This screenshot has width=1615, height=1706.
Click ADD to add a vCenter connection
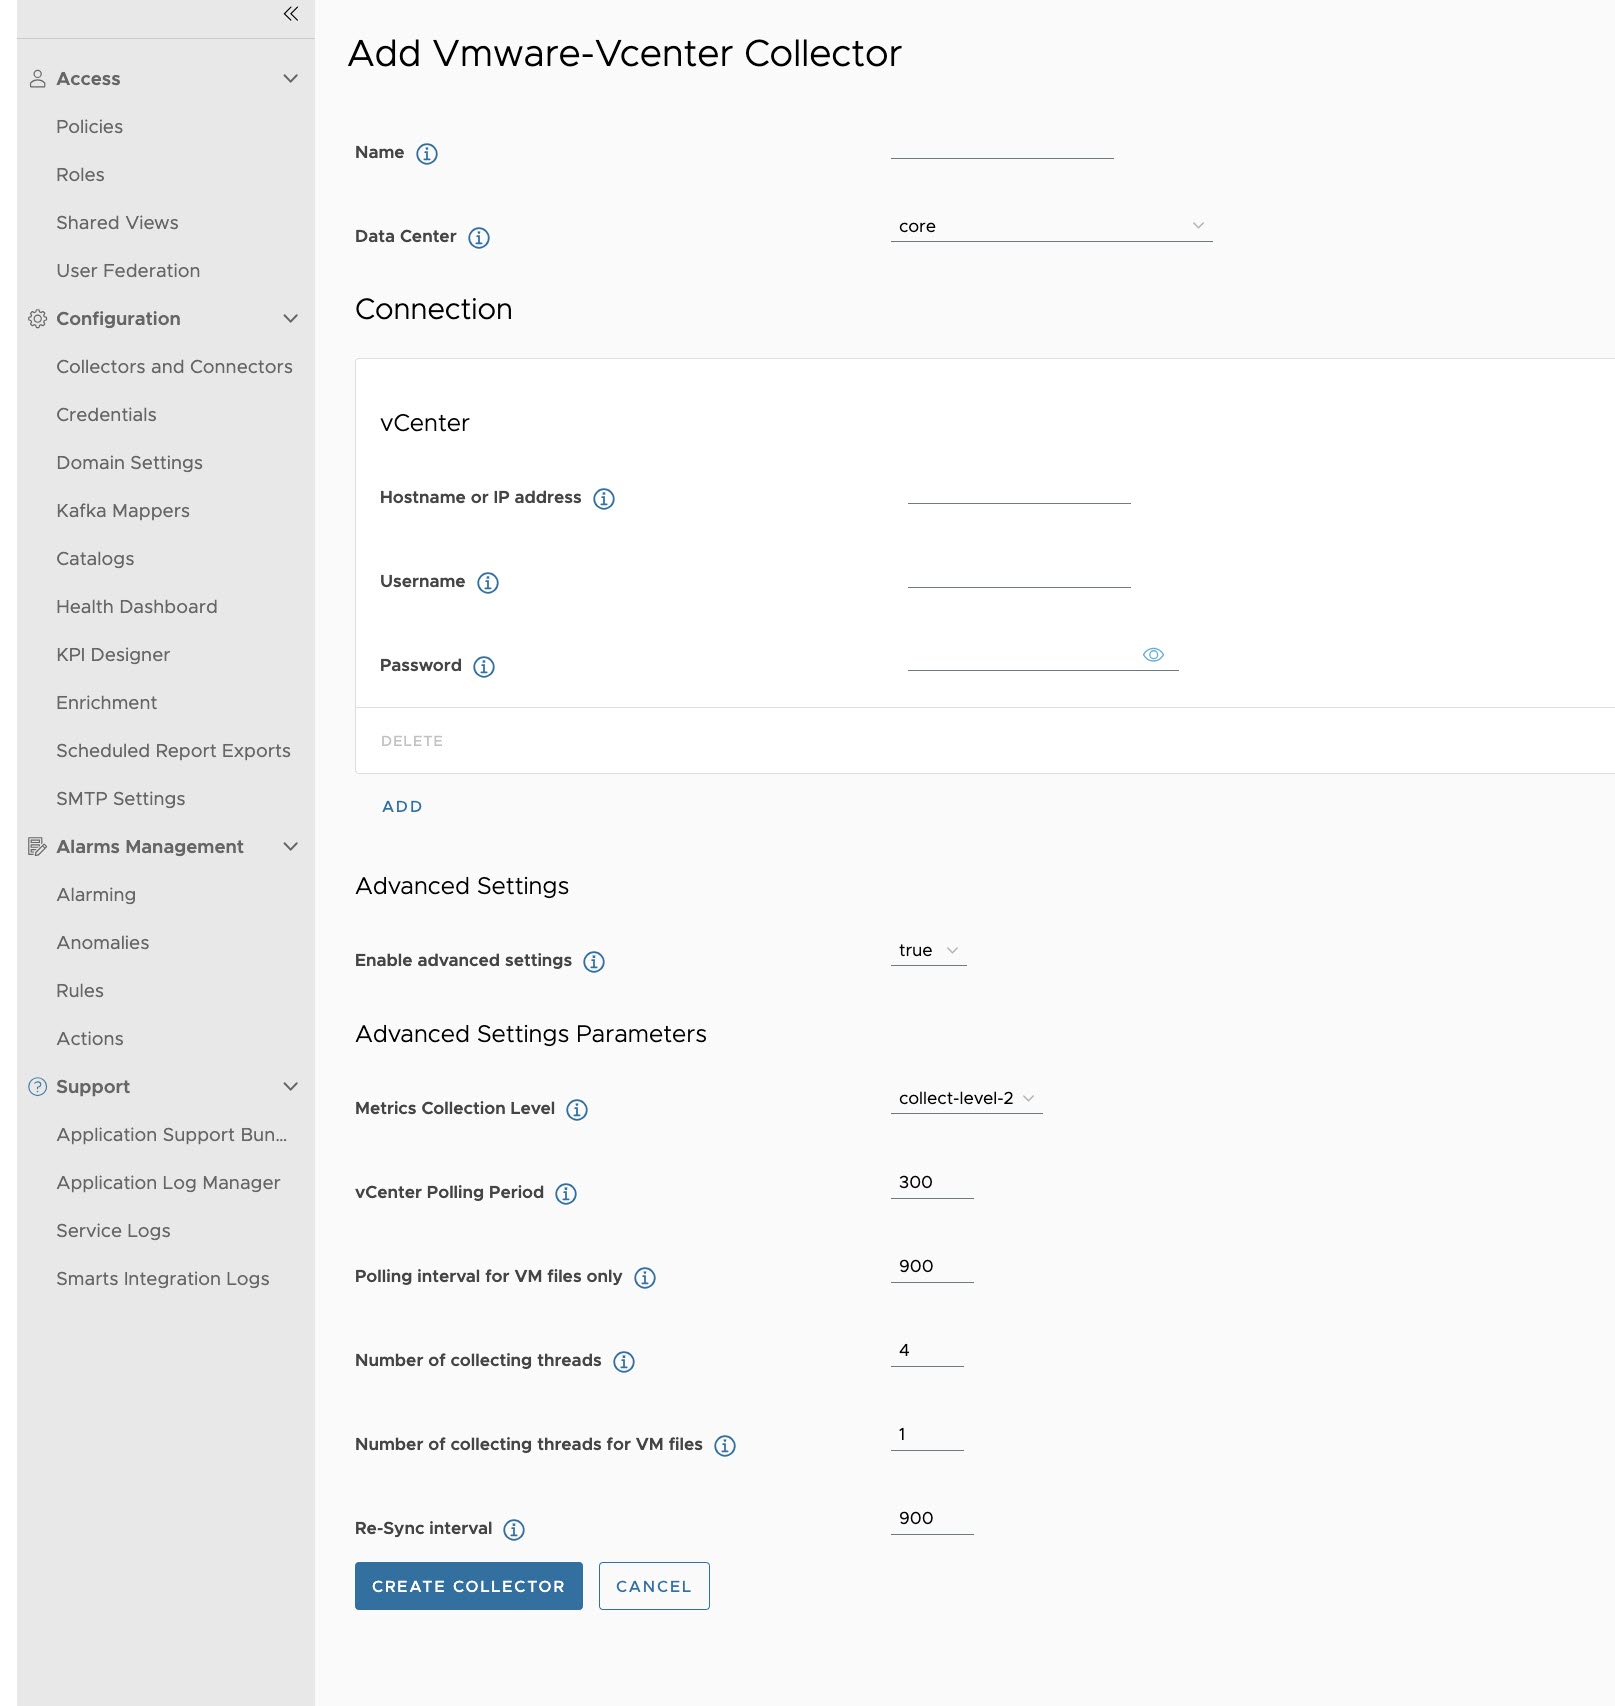[402, 807]
